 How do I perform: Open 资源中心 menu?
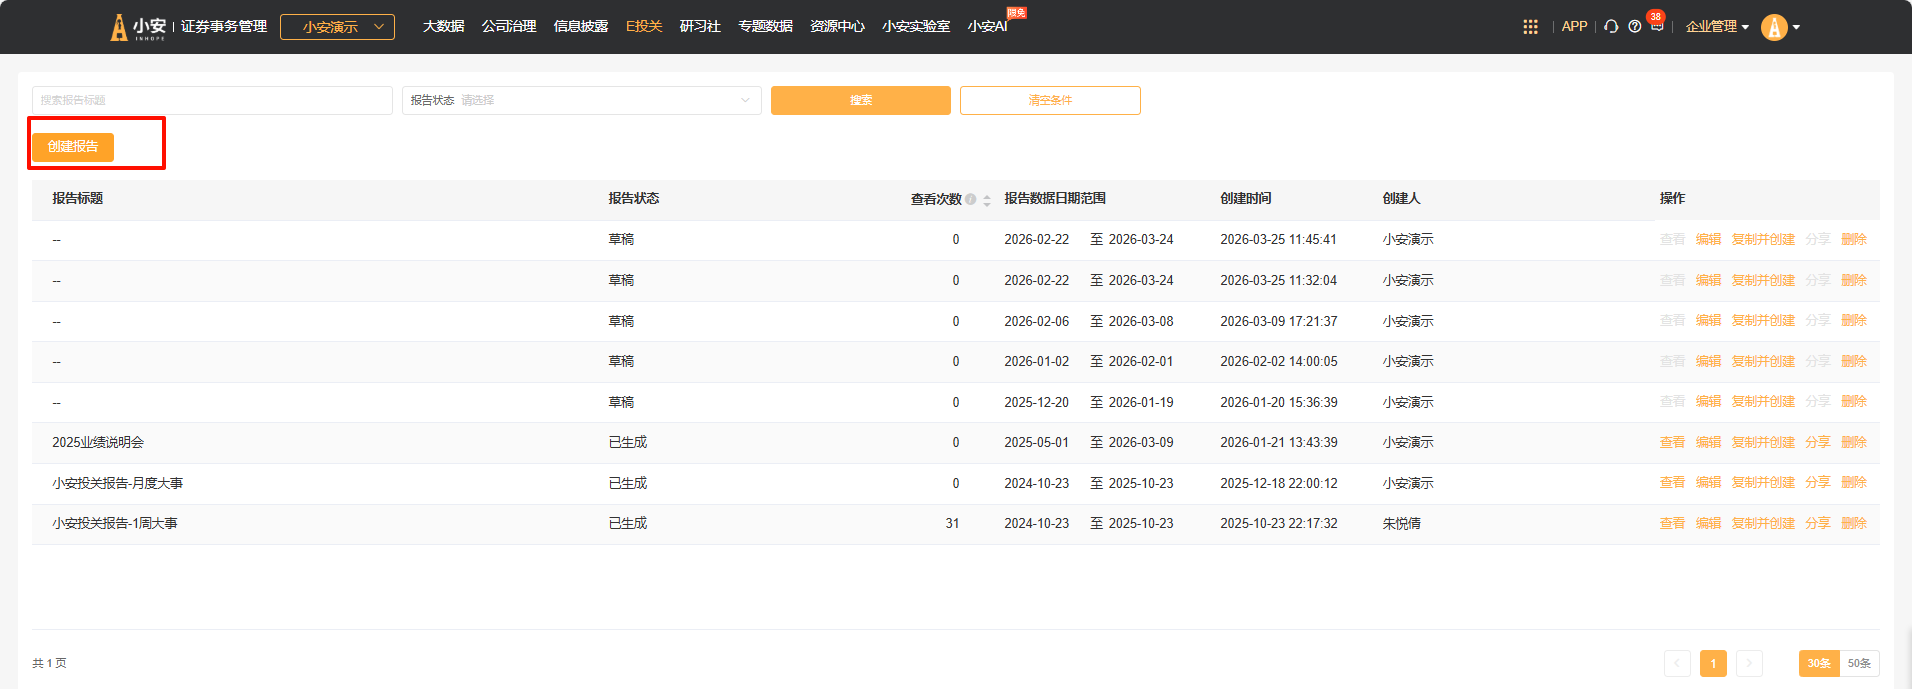837,26
